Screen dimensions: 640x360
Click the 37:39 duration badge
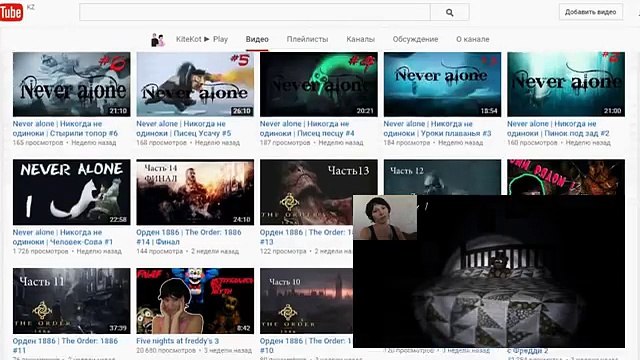(118, 328)
